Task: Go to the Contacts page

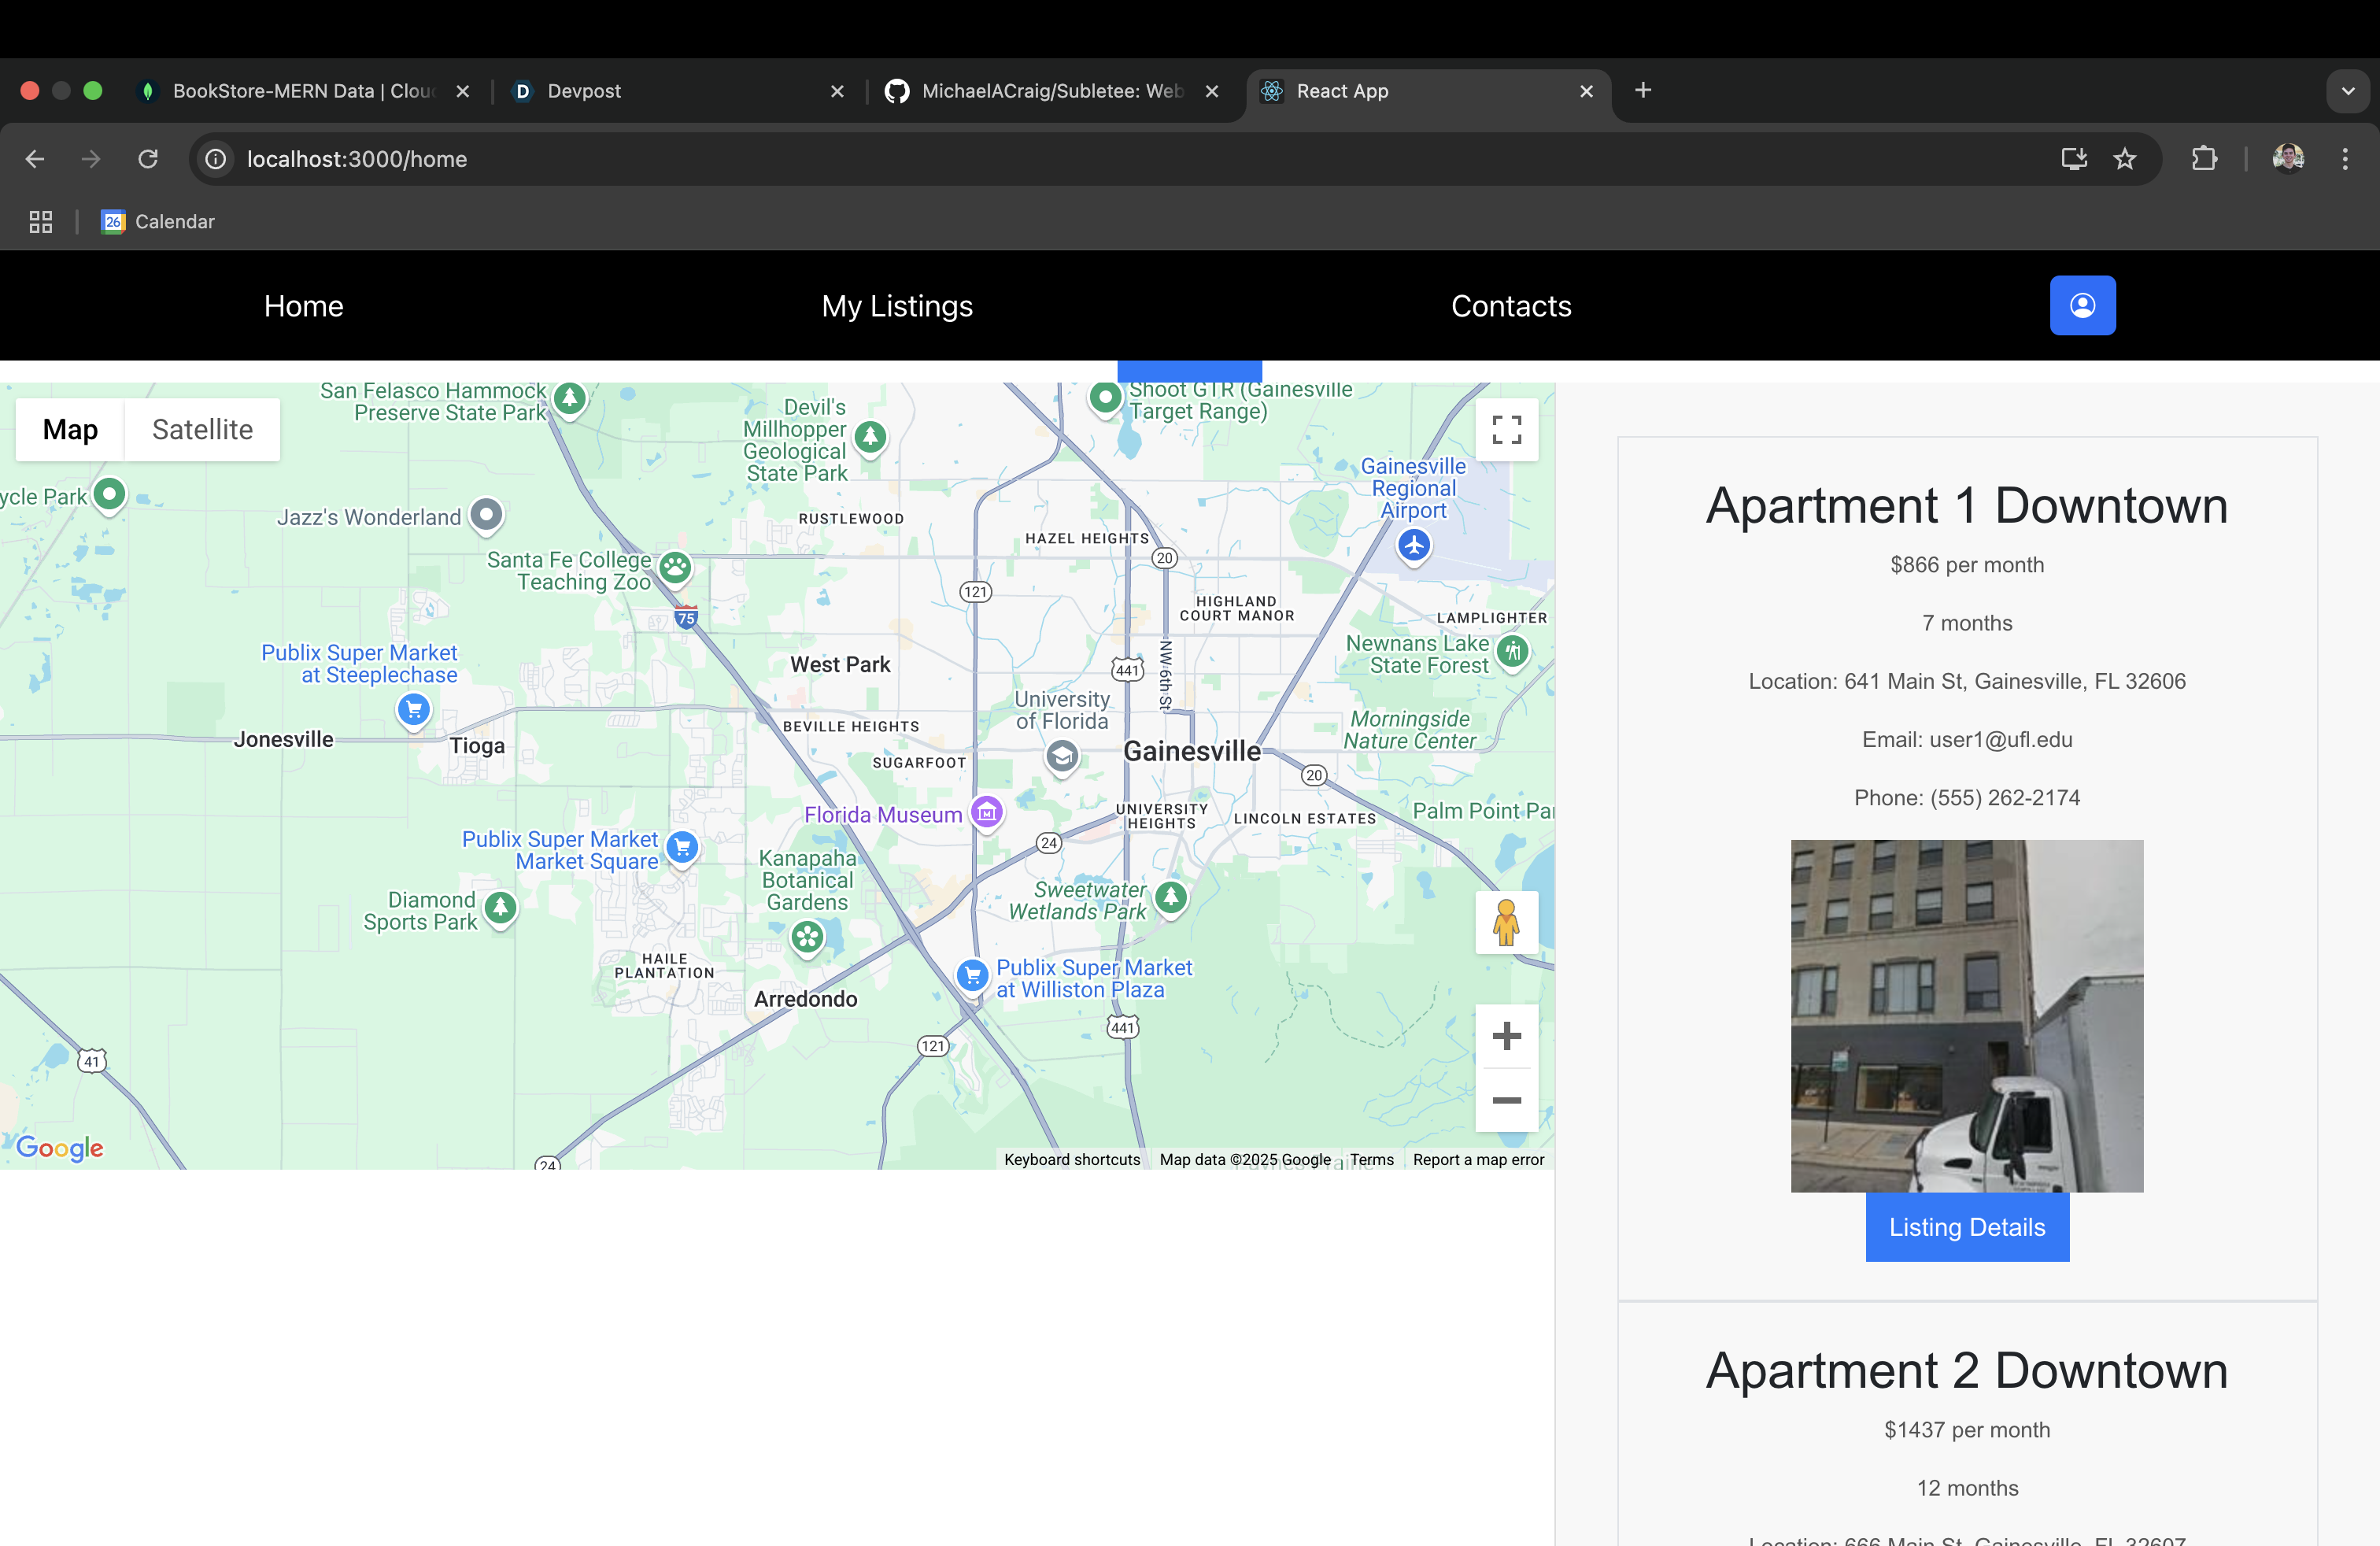Action: [x=1511, y=306]
